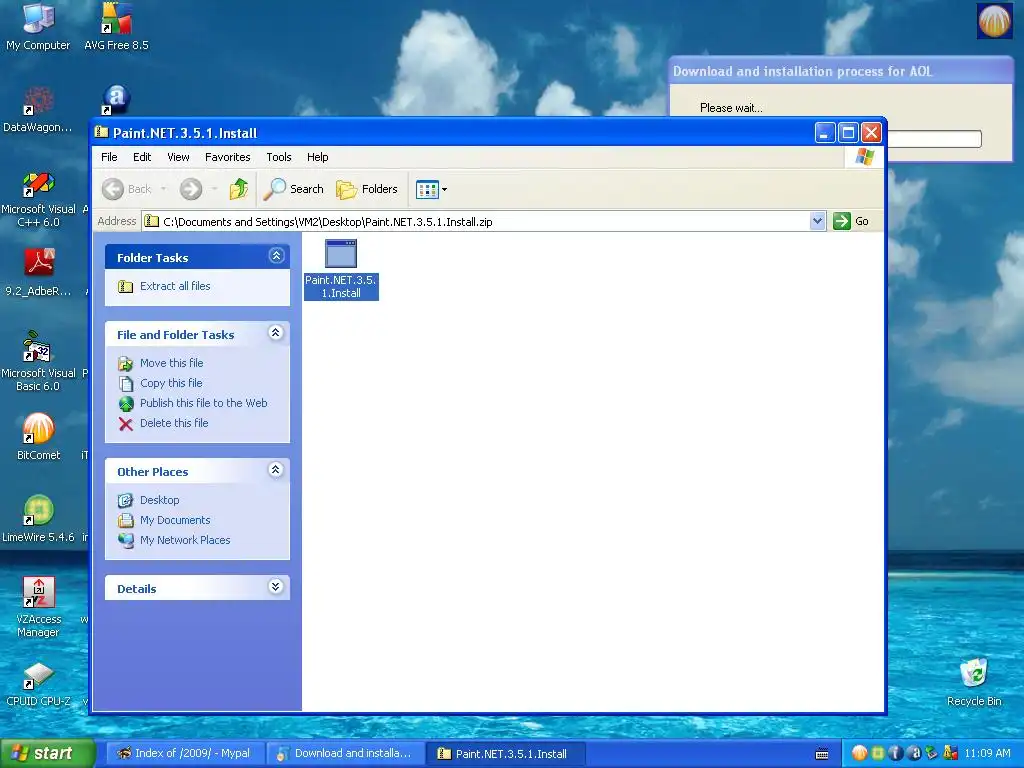Click the blue info tray icon
The image size is (1024, 768).
pyautogui.click(x=895, y=754)
